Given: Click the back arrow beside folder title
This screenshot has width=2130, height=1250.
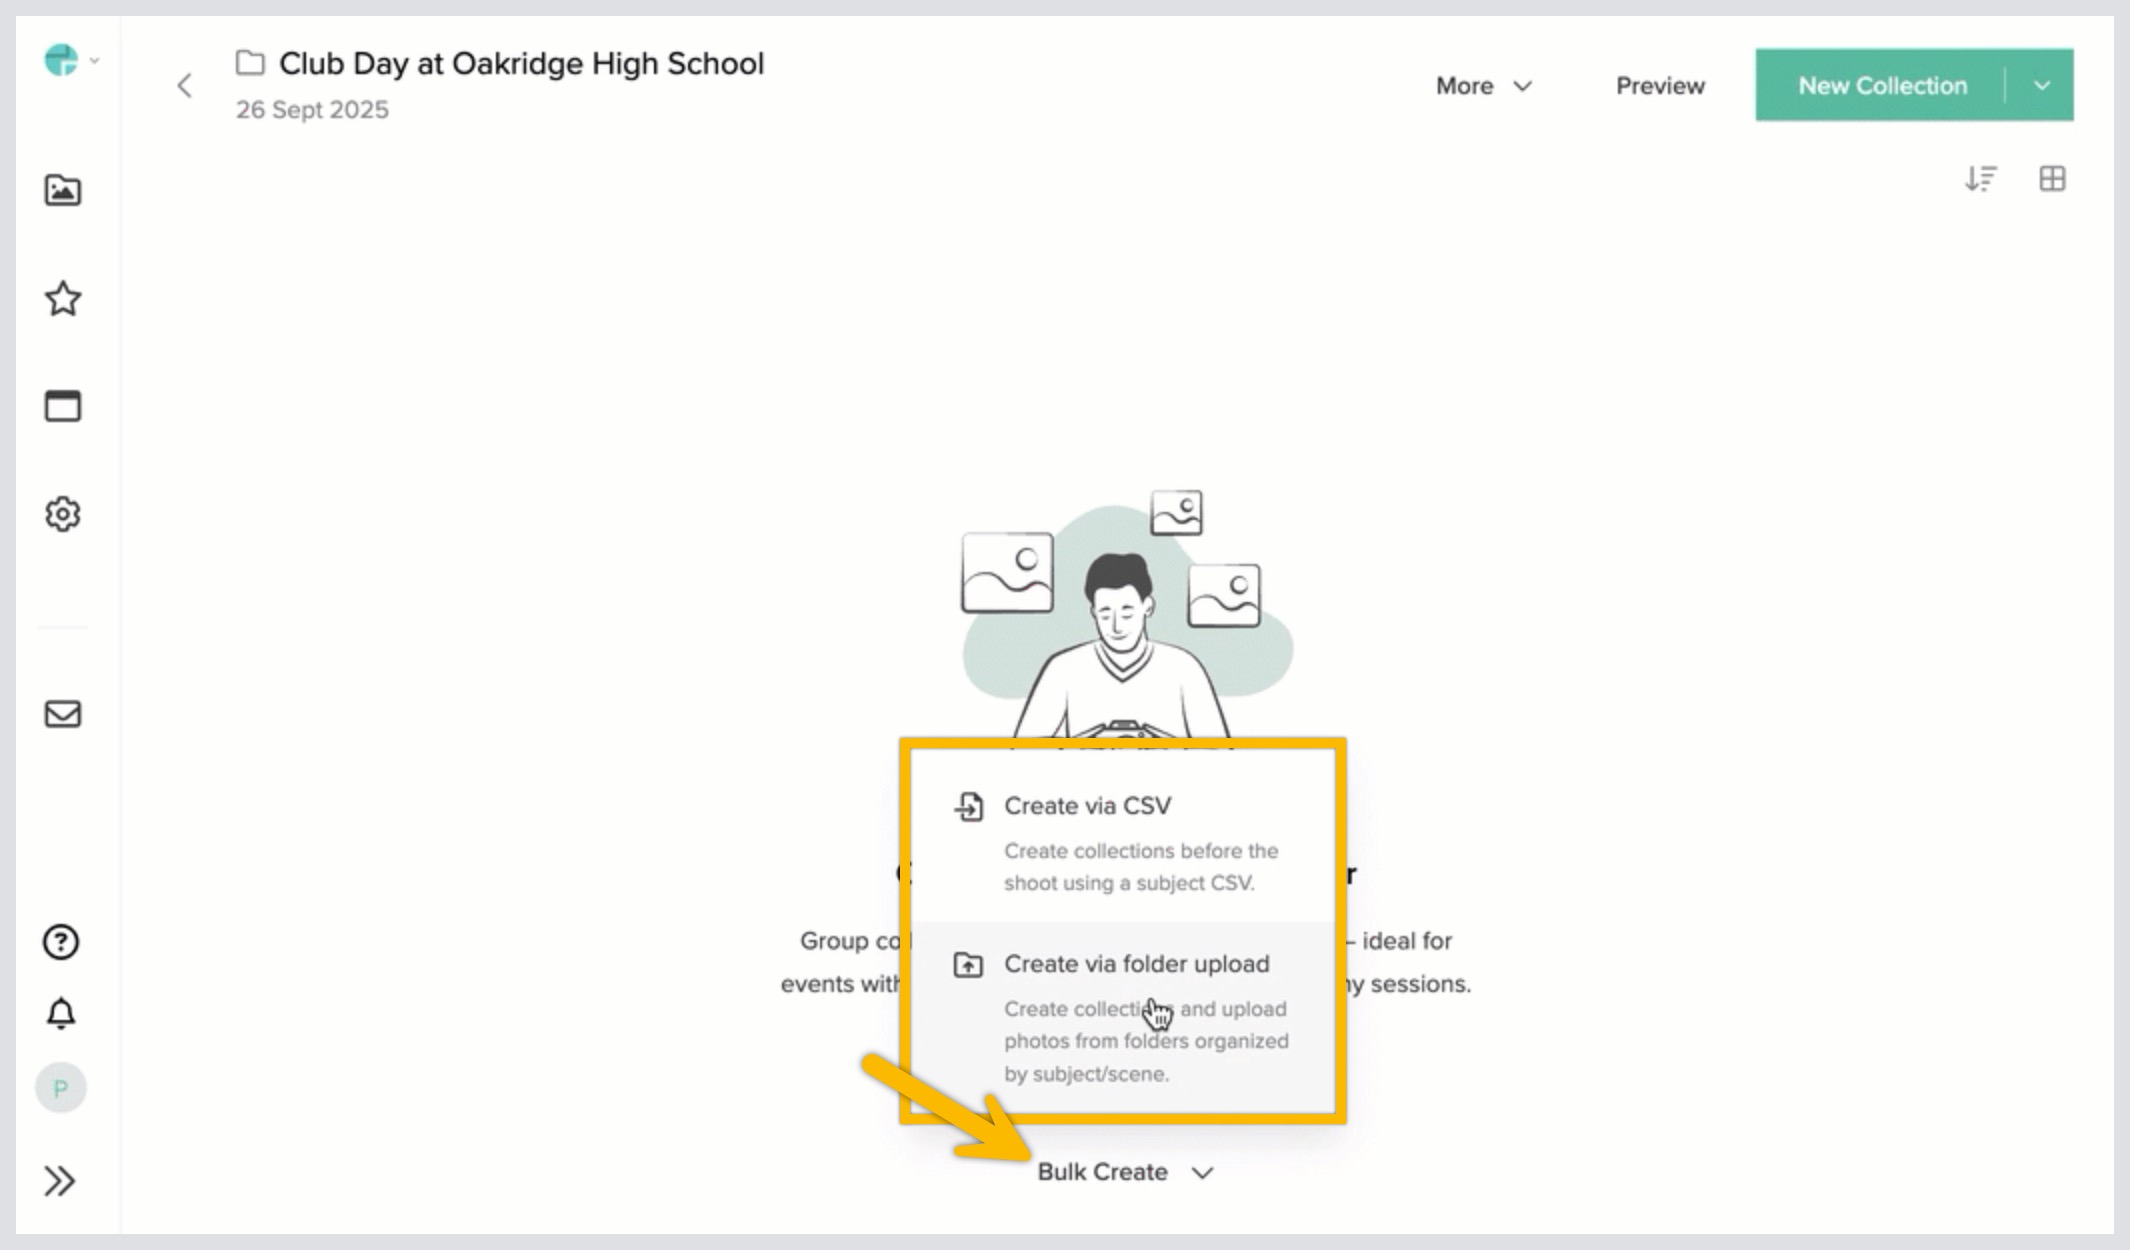Looking at the screenshot, I should pos(184,86).
